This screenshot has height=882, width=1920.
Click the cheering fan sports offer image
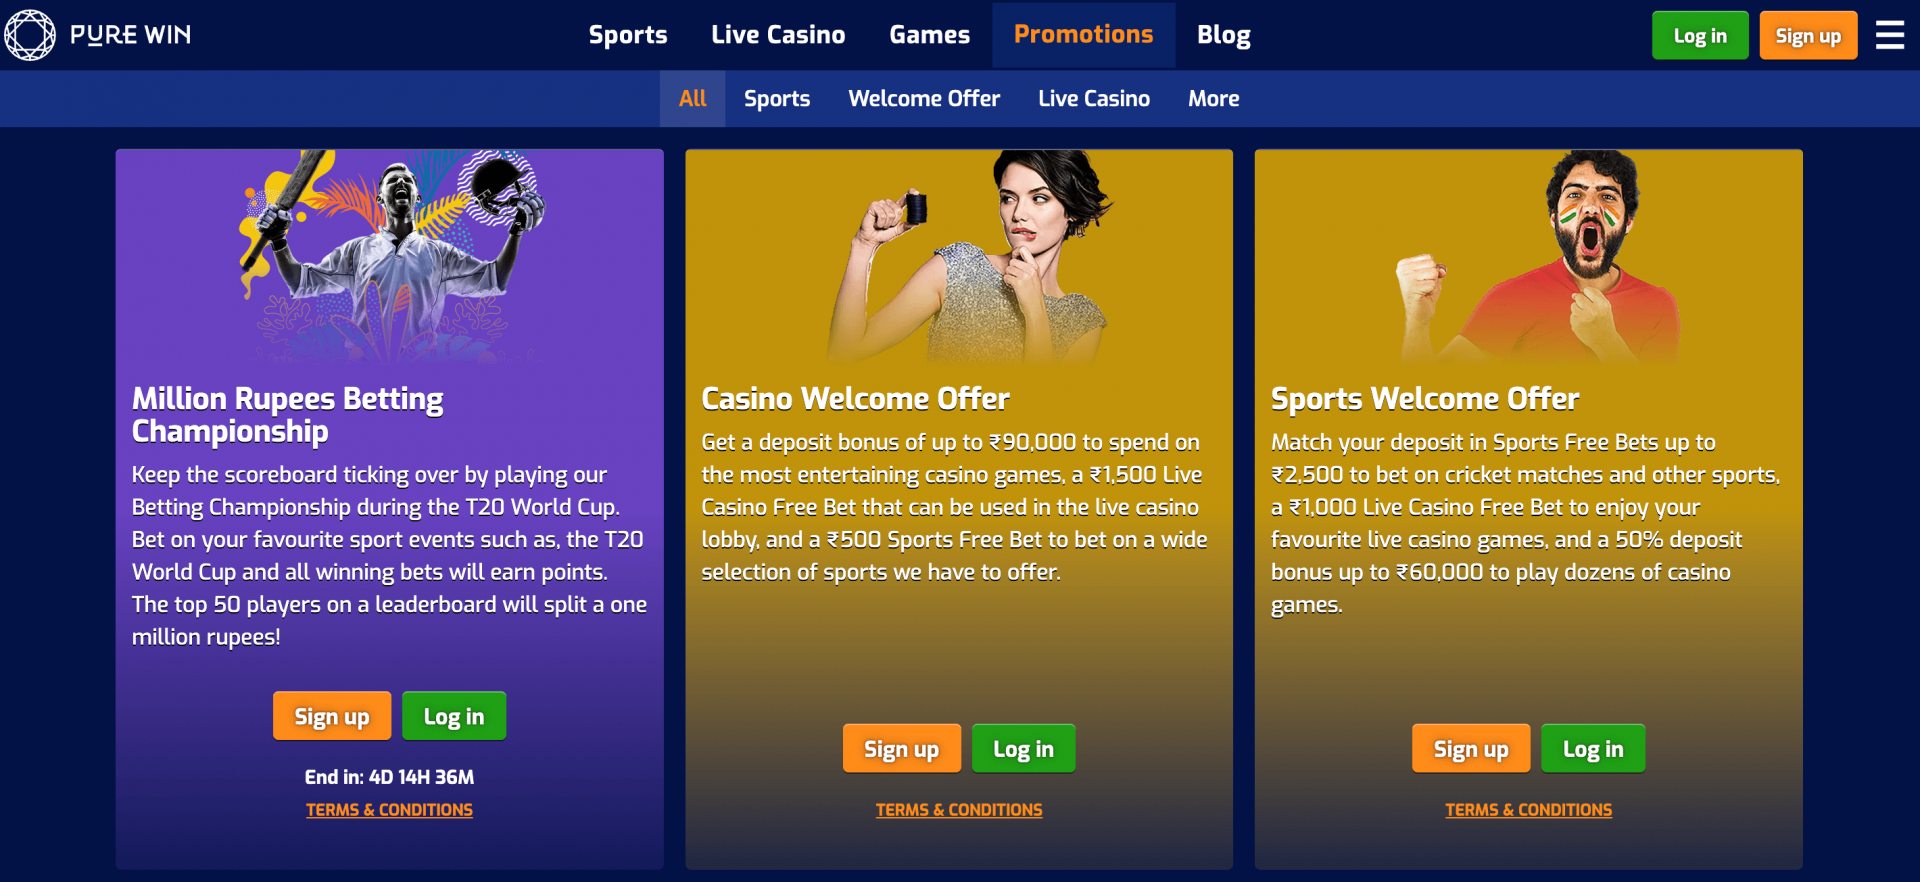(x=1540, y=255)
